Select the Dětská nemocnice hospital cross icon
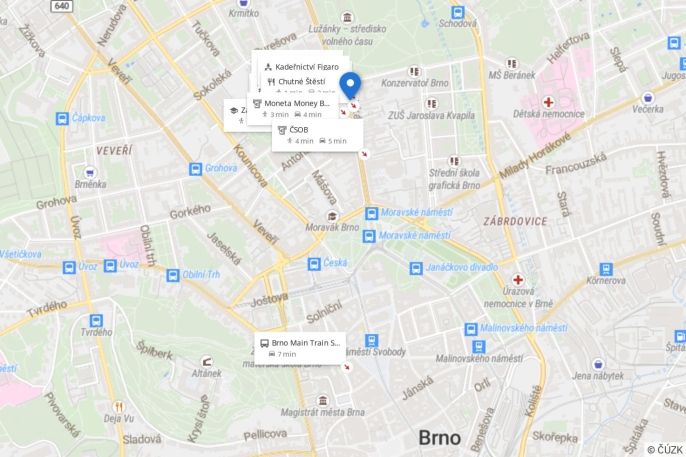 (548, 102)
